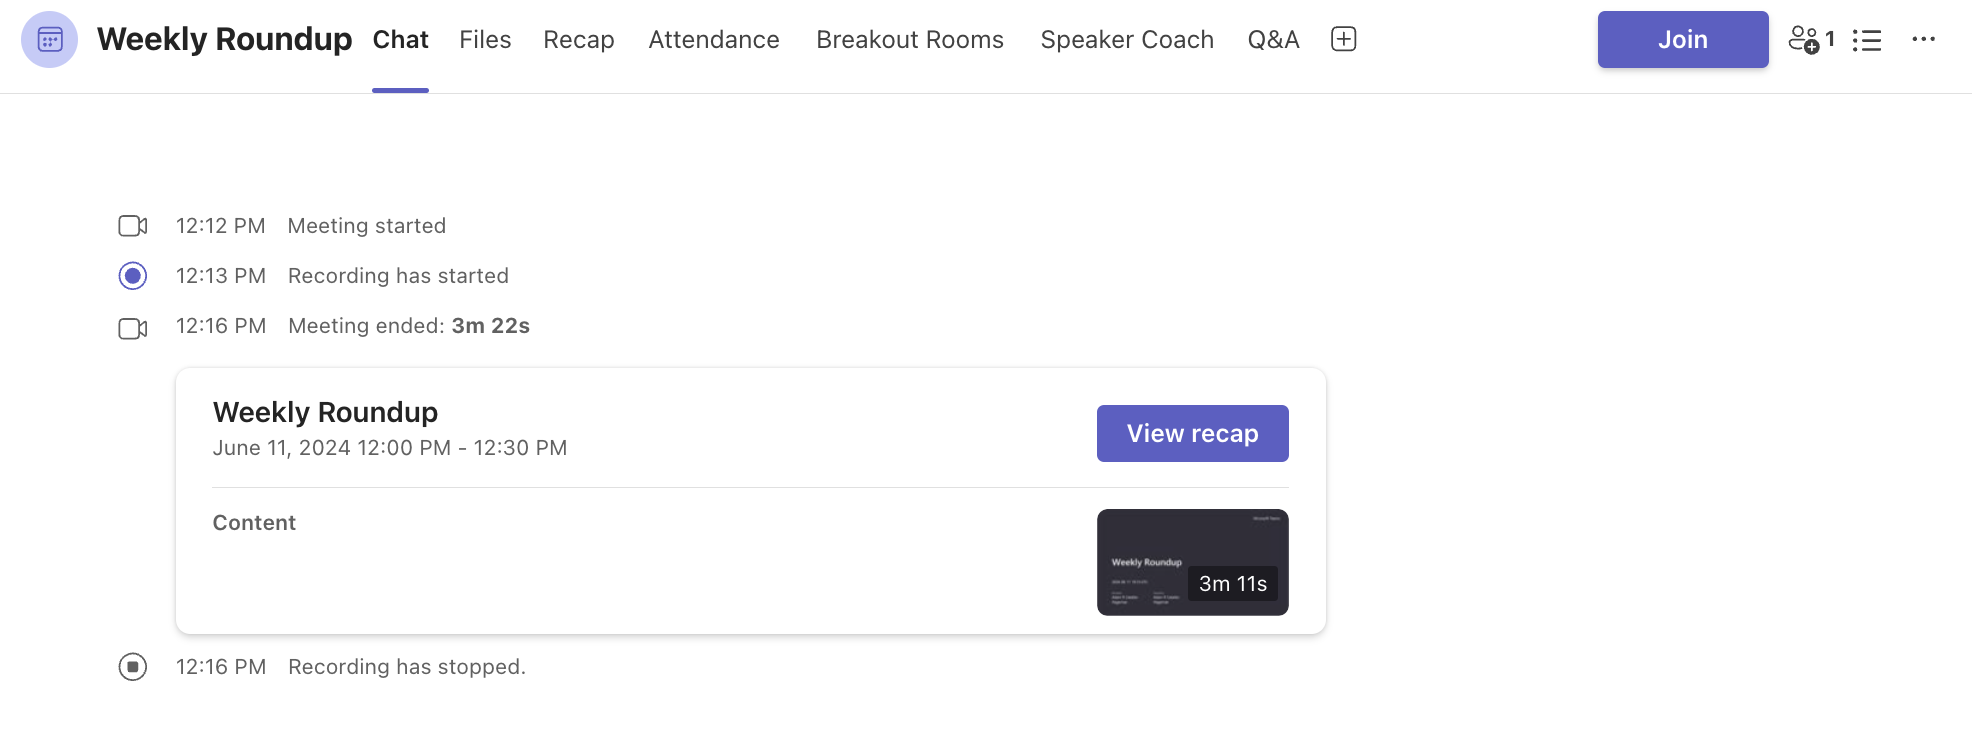Click the camera icon next to Meeting ended
The width and height of the screenshot is (1972, 734).
point(132,328)
